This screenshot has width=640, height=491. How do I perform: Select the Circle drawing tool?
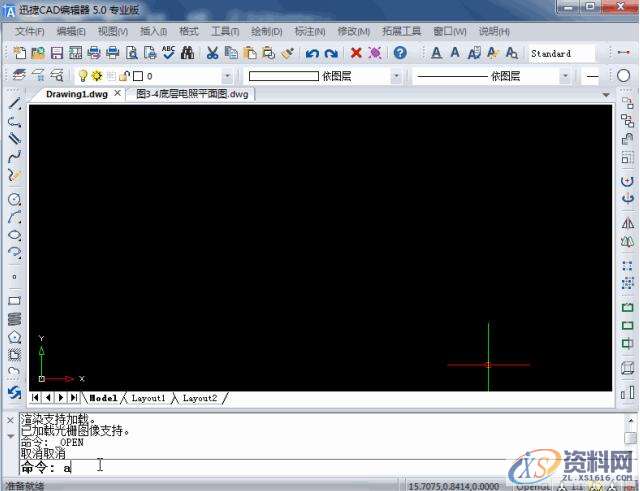[14, 199]
